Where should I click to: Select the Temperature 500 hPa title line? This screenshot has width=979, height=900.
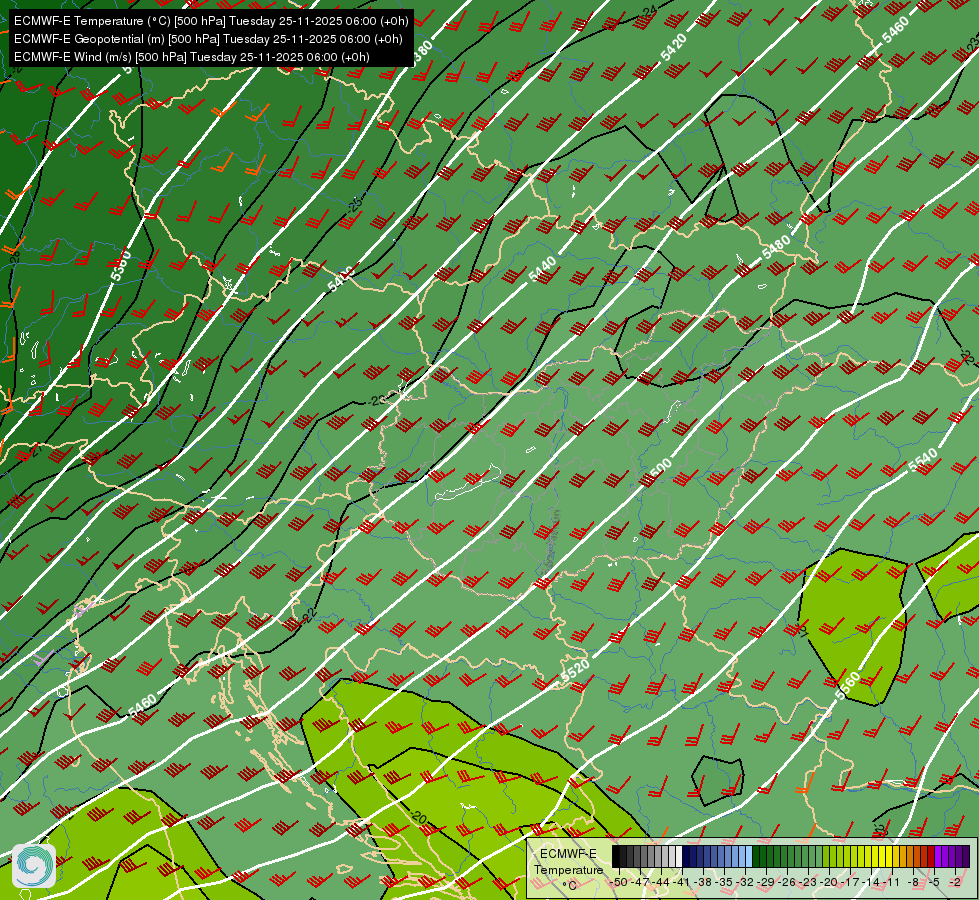click(211, 21)
